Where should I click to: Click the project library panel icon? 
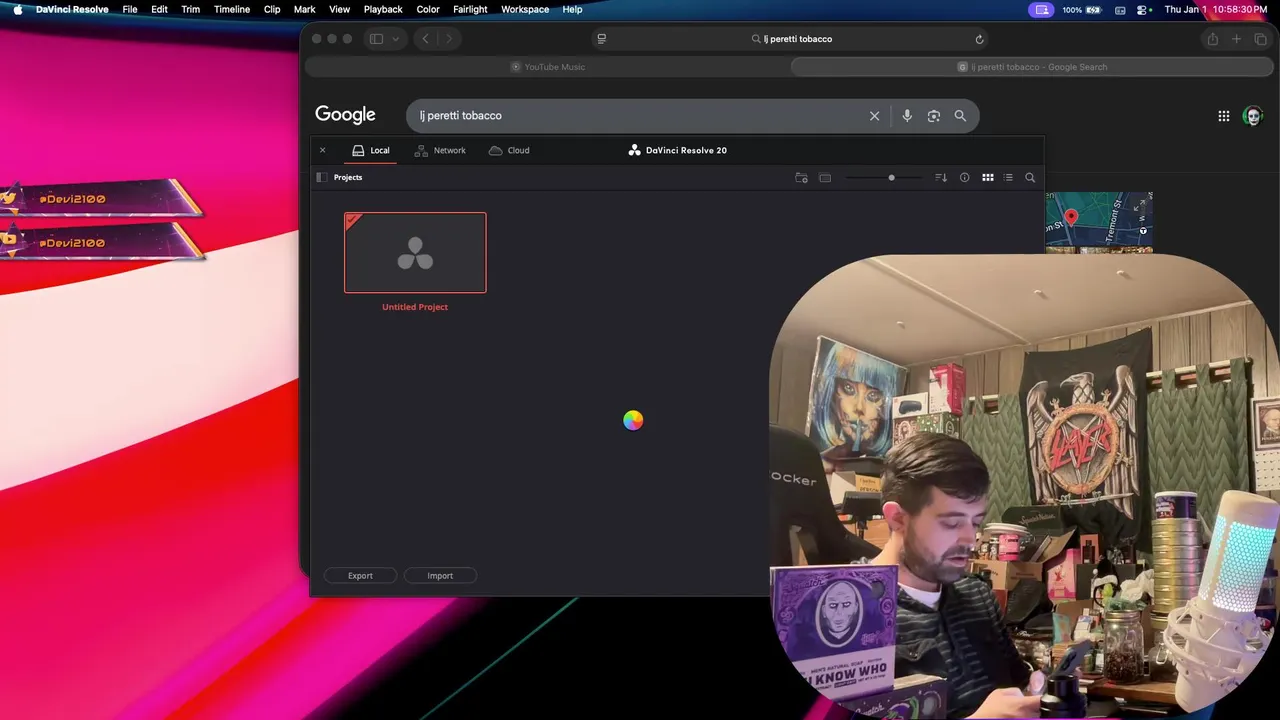coord(825,178)
